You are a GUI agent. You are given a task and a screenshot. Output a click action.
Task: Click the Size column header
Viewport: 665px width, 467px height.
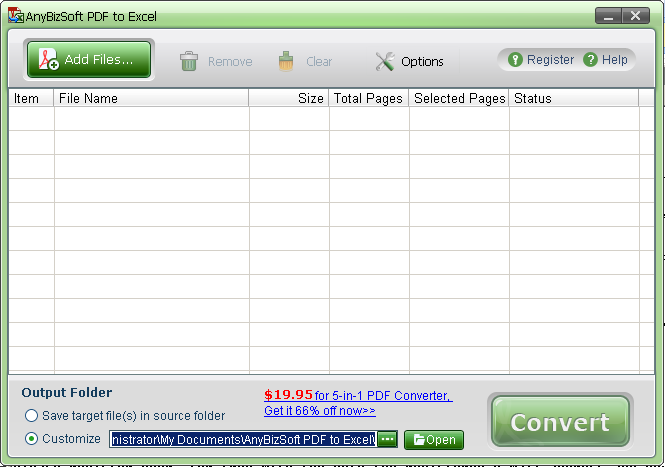[289, 98]
